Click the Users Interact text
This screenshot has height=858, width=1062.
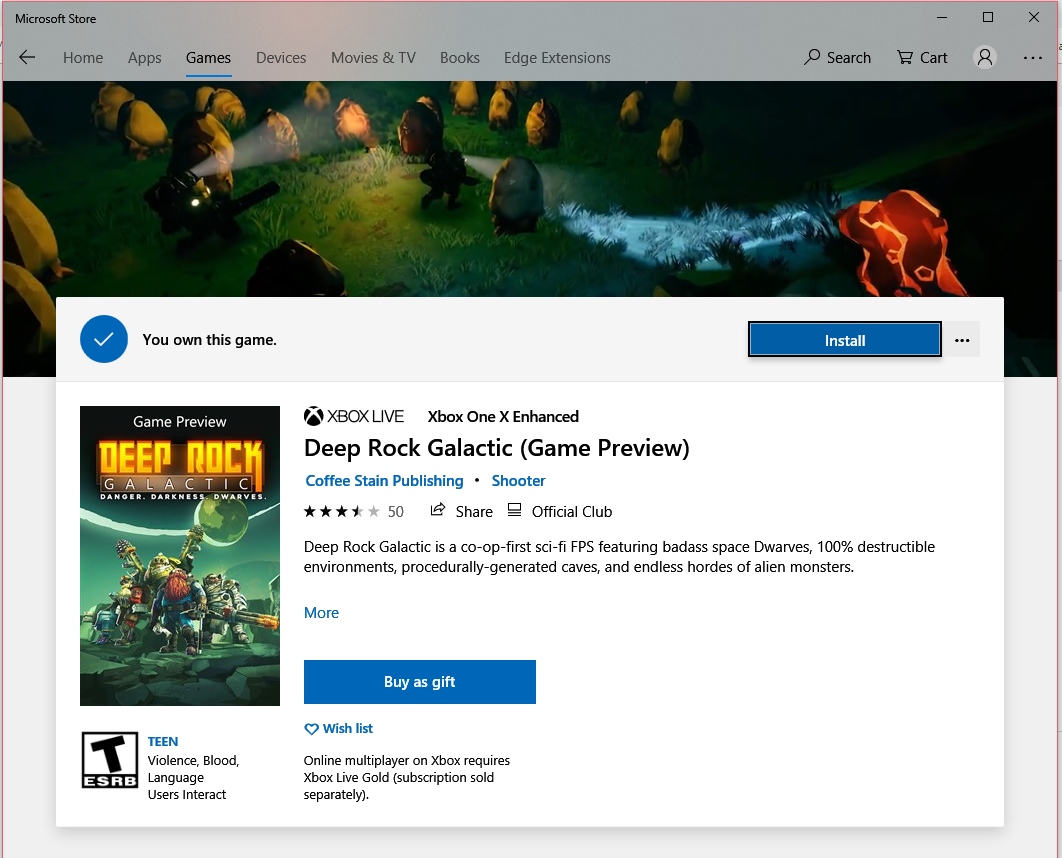(187, 794)
